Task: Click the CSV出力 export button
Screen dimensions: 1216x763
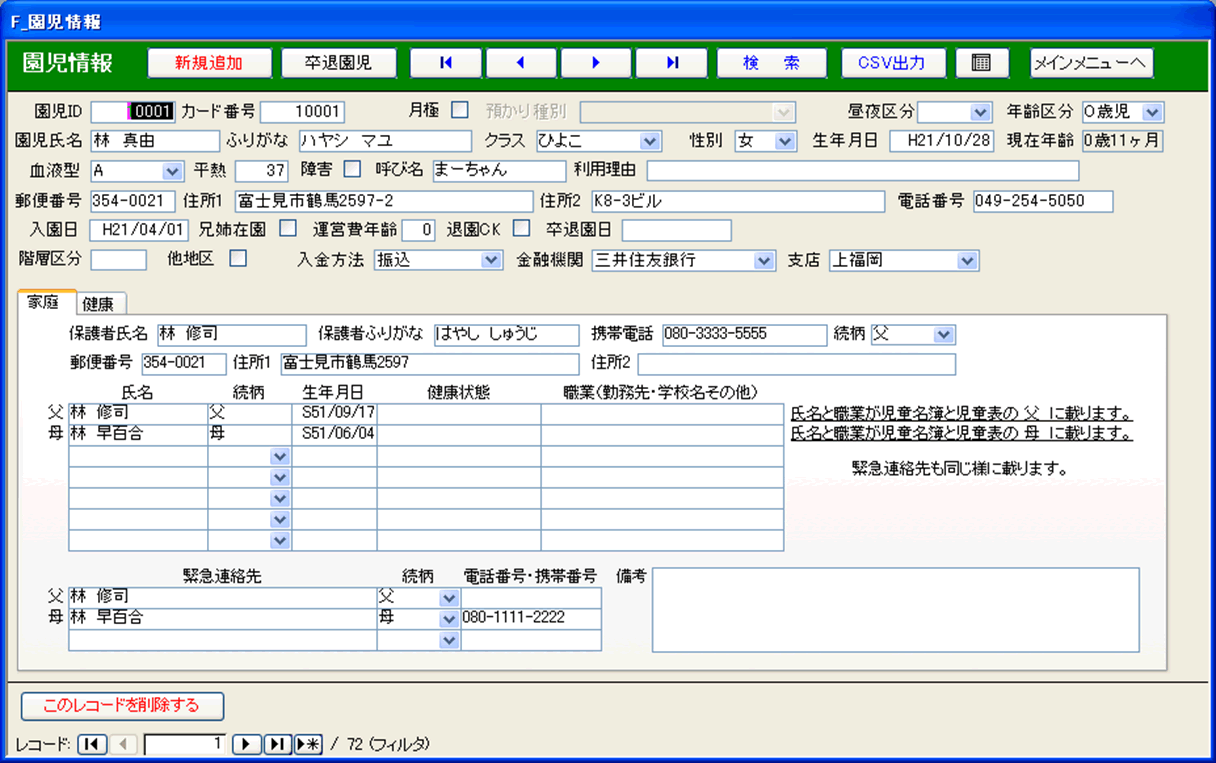Action: [x=892, y=63]
